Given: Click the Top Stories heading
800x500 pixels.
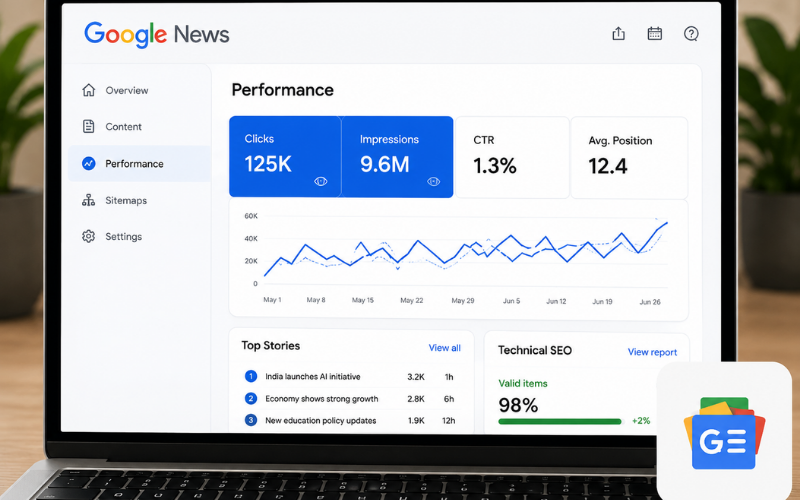Looking at the screenshot, I should [270, 345].
